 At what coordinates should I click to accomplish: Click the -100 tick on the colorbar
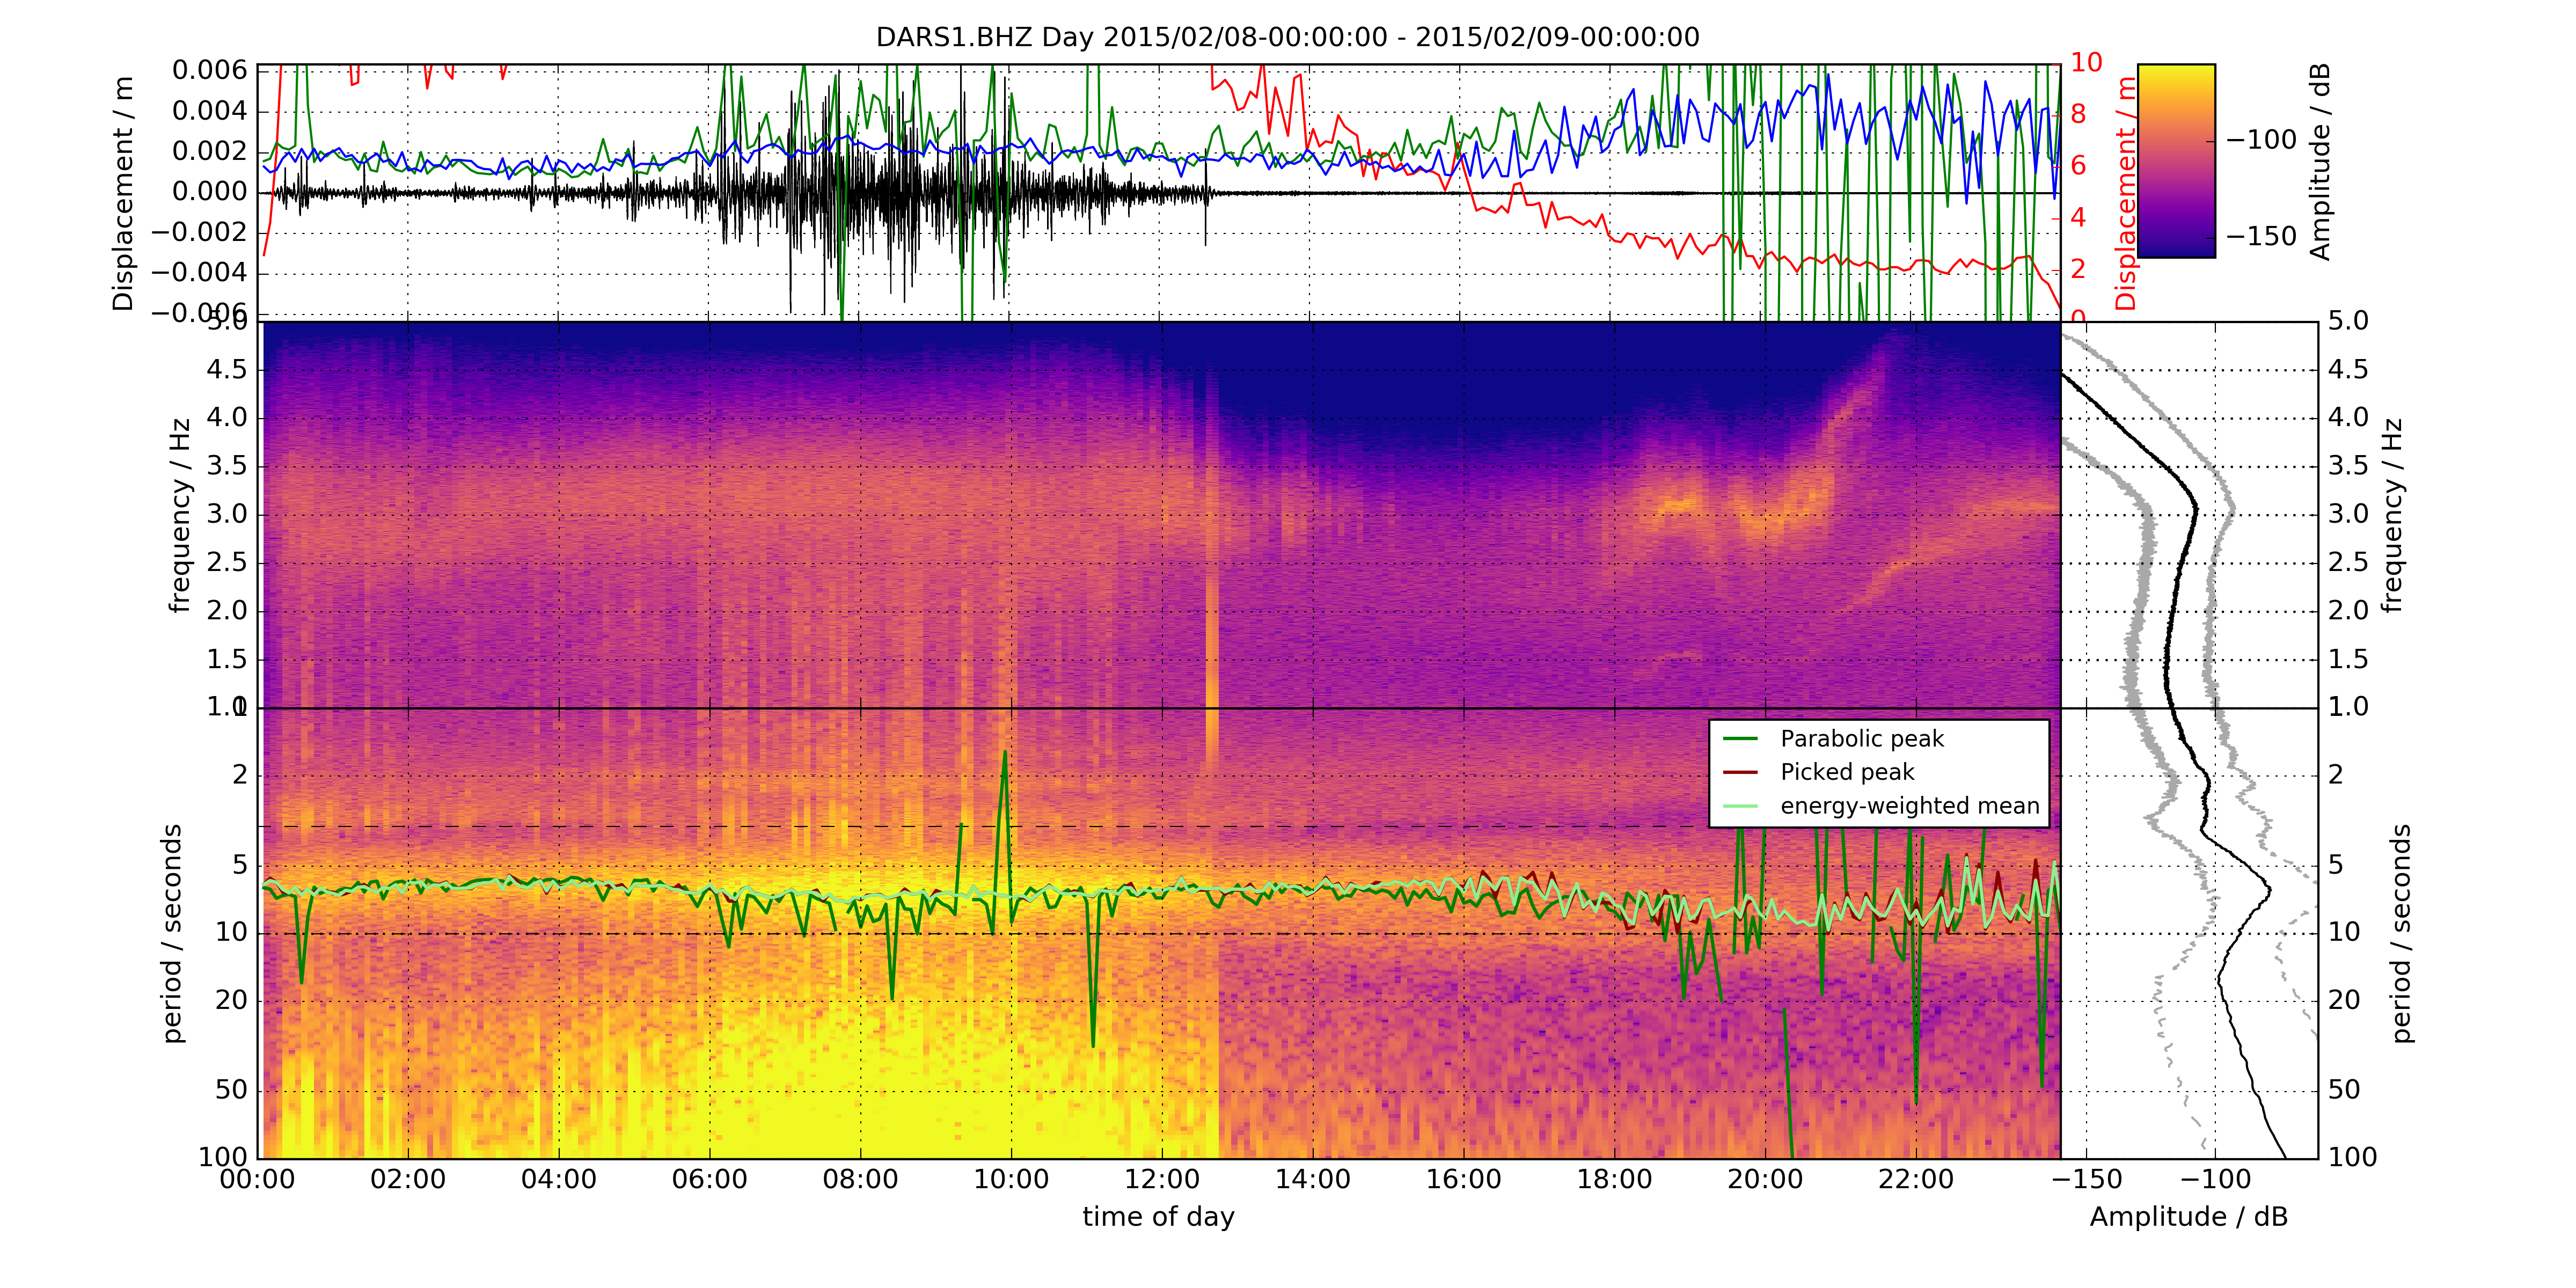pyautogui.click(x=2261, y=140)
